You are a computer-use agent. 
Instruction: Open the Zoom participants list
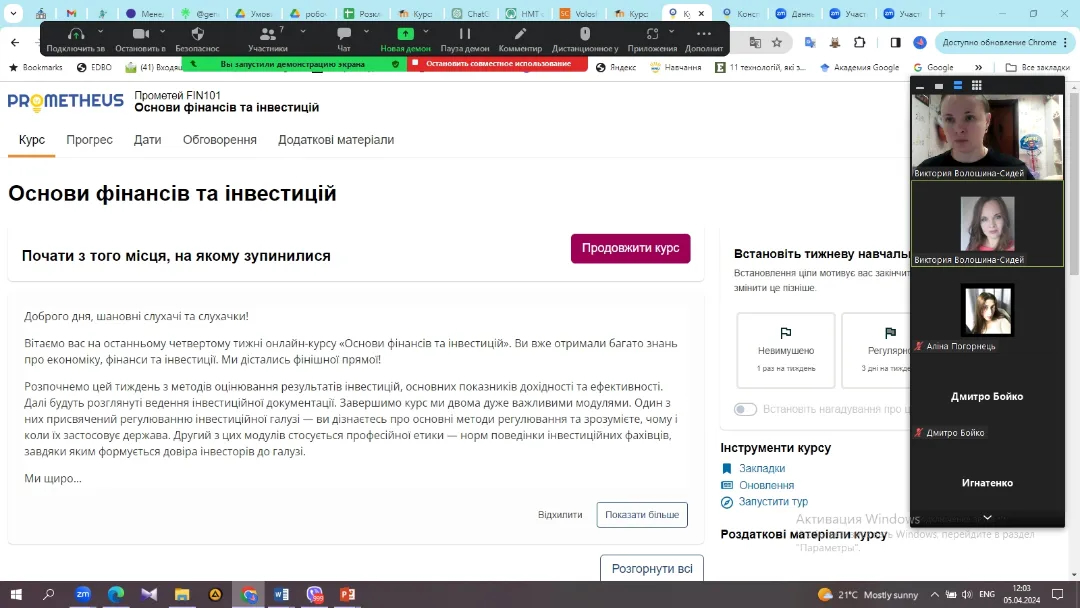[267, 34]
